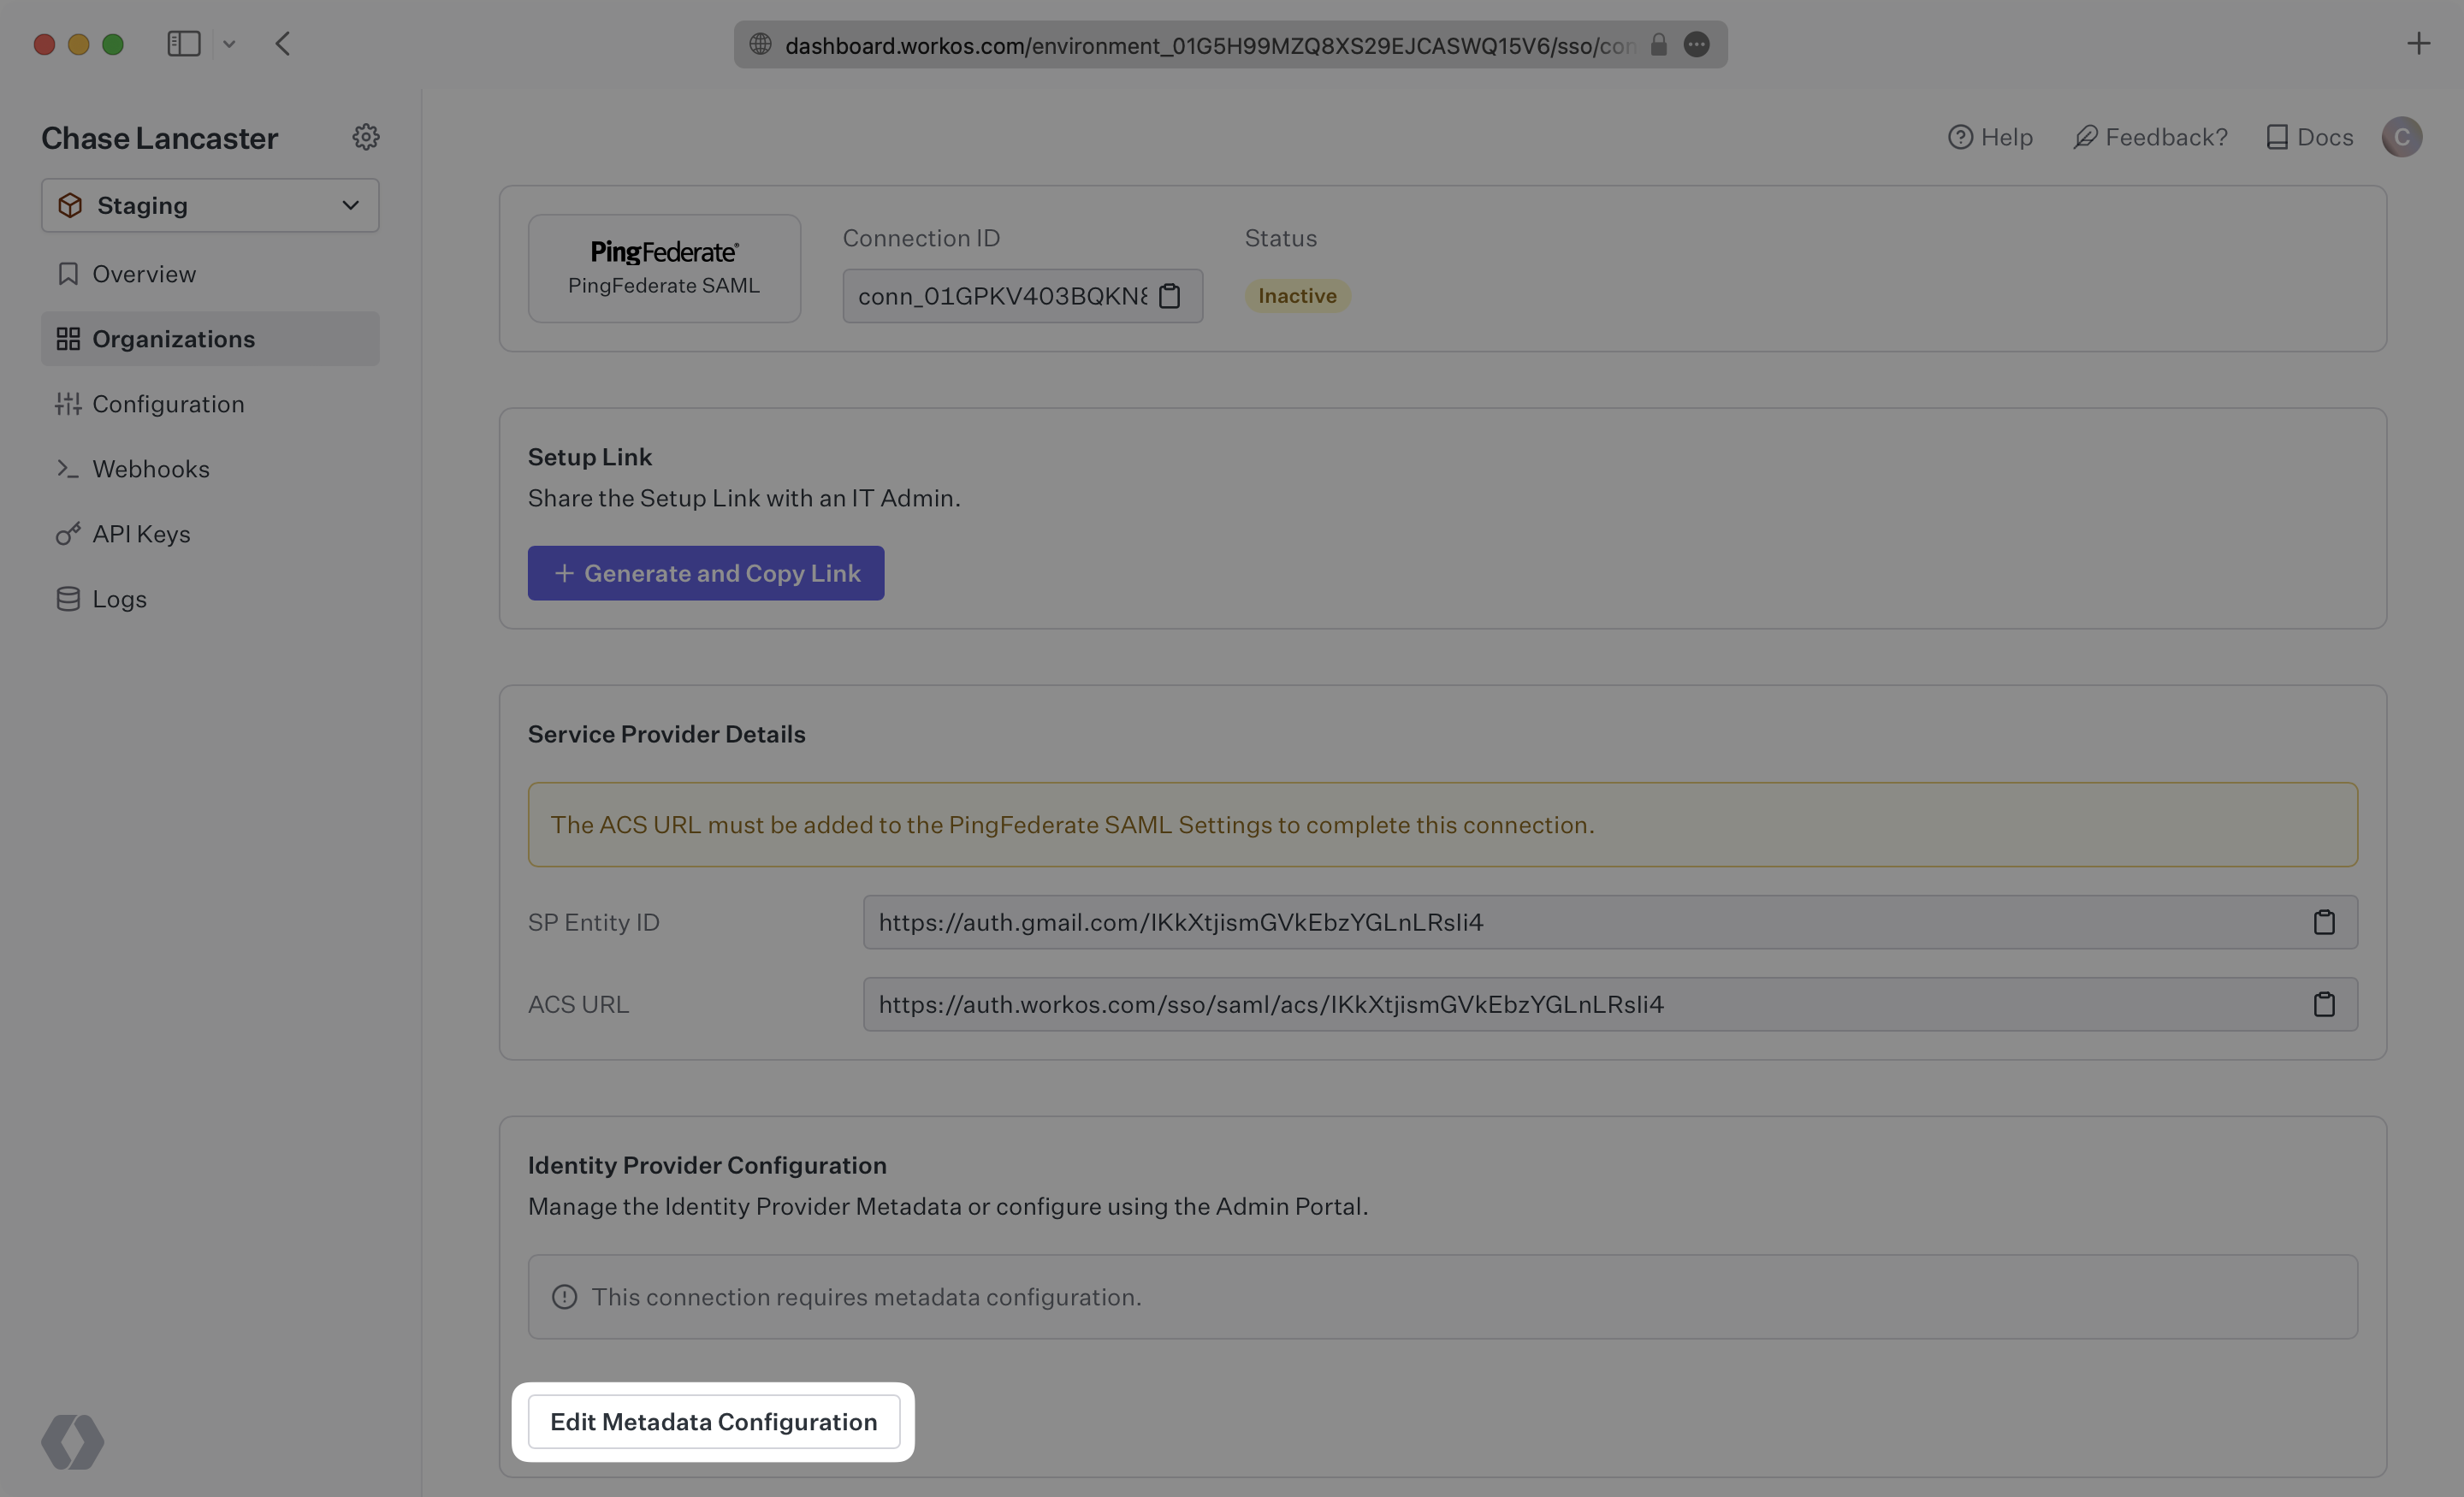Open the account avatar menu
2464x1497 pixels.
click(2403, 137)
